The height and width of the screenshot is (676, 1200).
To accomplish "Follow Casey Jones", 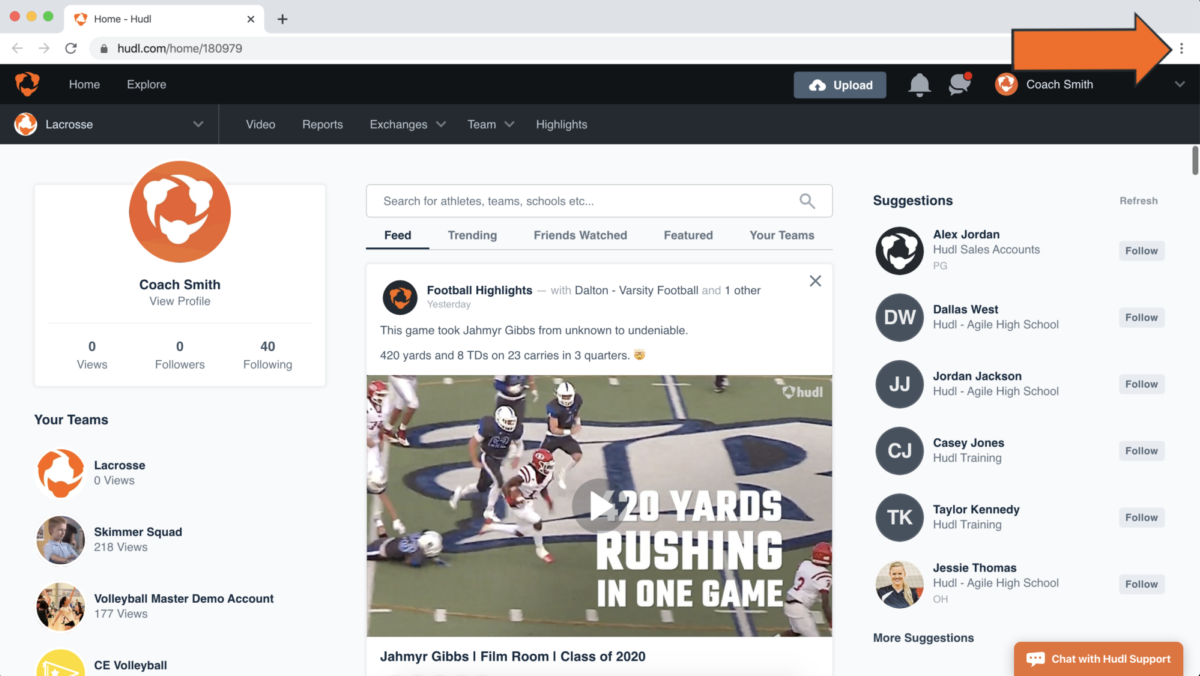I will [x=1141, y=451].
